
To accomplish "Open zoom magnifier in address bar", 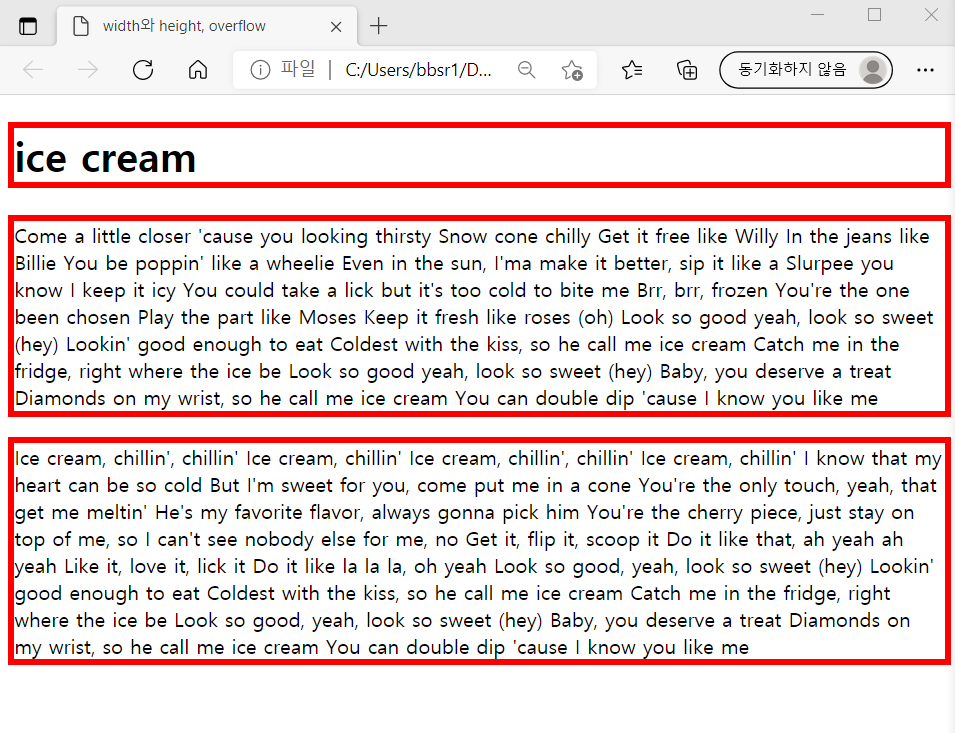I will (527, 70).
